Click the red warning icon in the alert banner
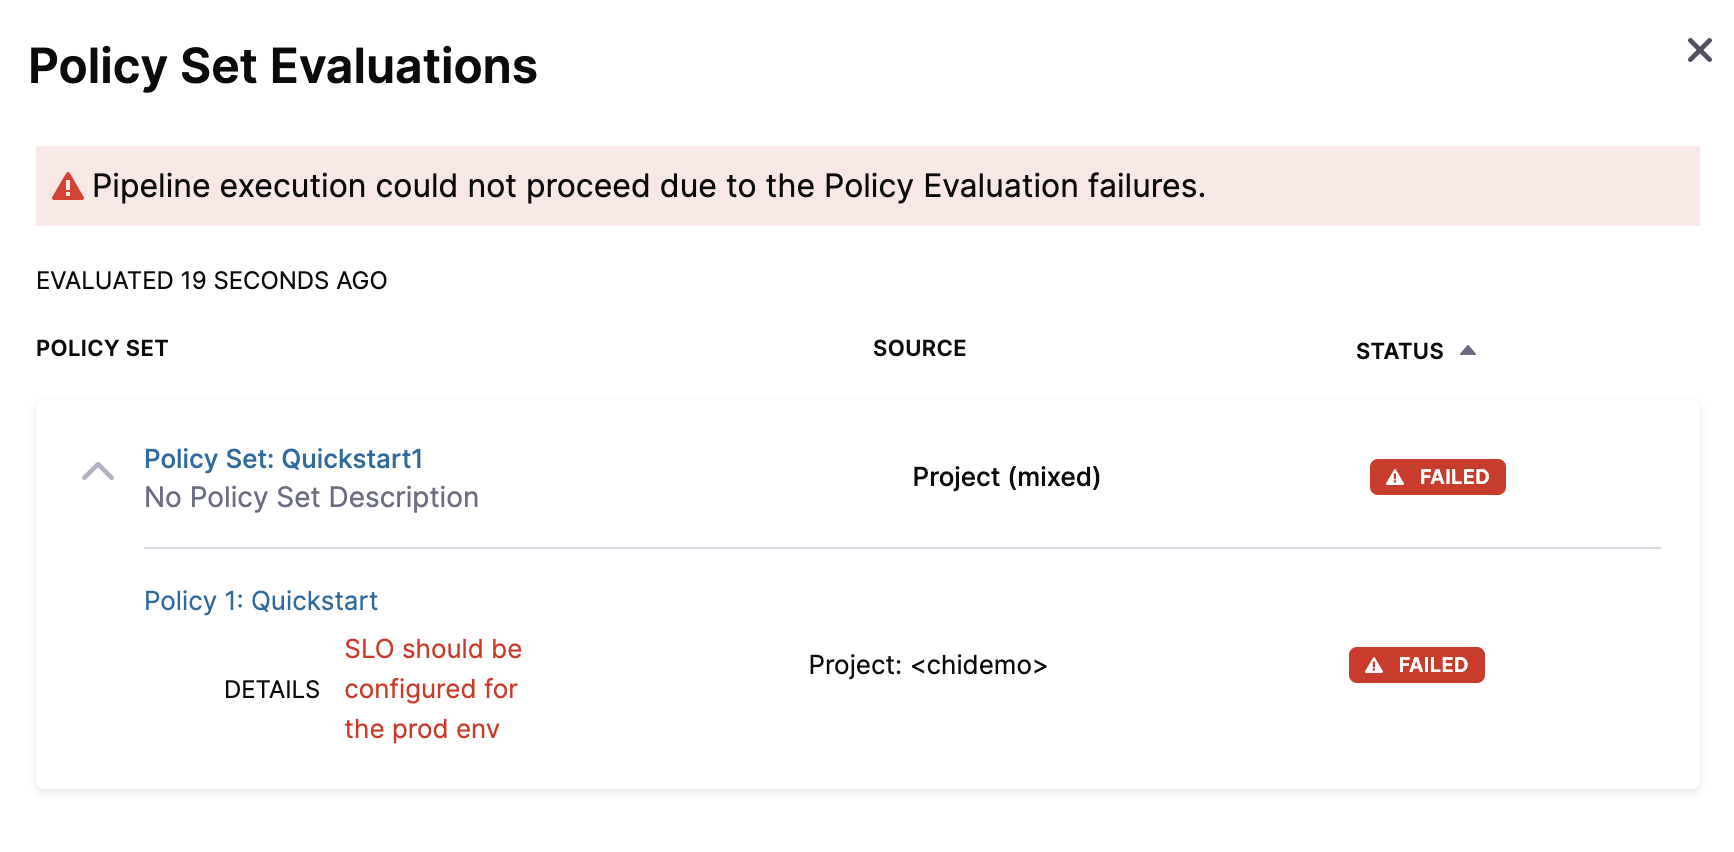 (68, 187)
